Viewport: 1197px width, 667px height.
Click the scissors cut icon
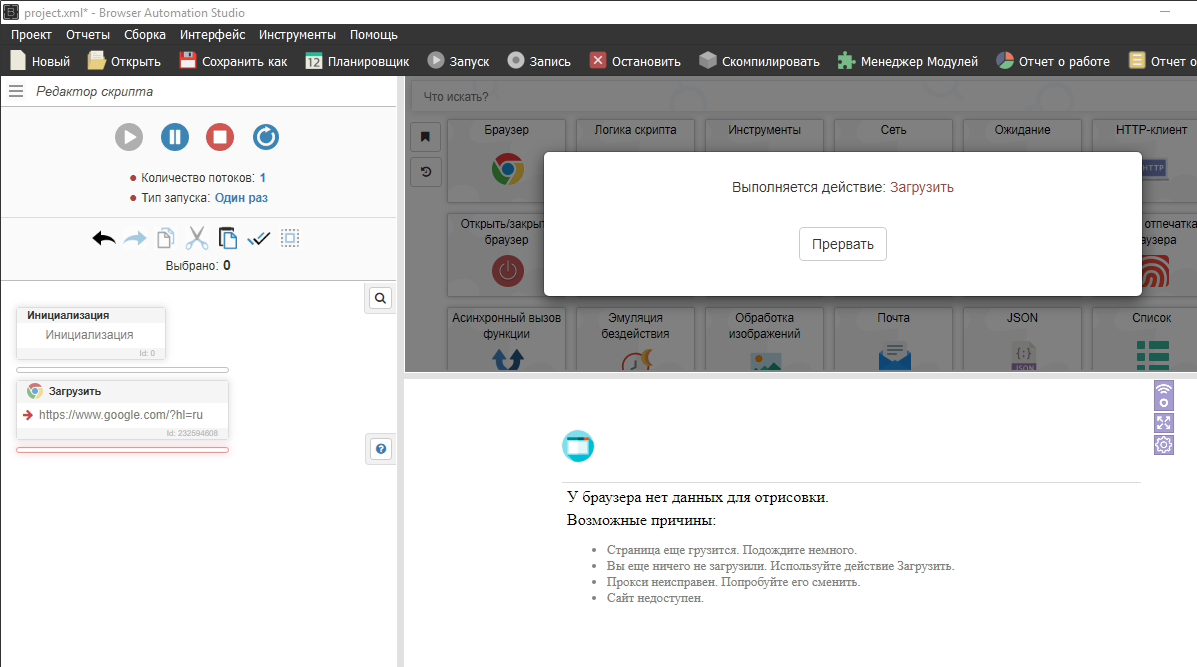point(196,238)
